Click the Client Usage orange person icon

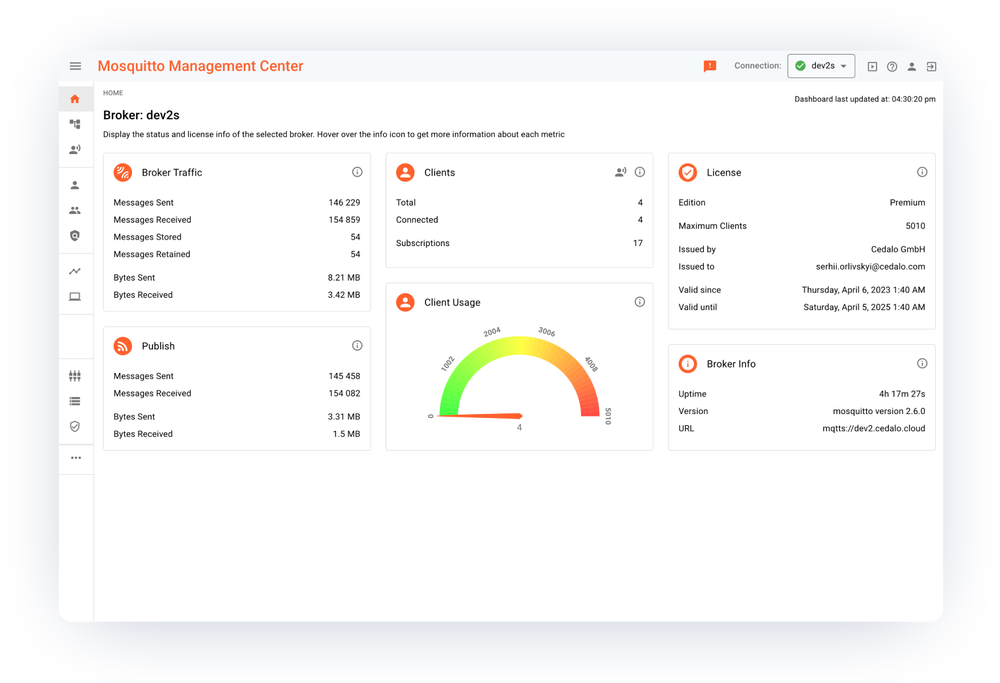[x=405, y=302]
